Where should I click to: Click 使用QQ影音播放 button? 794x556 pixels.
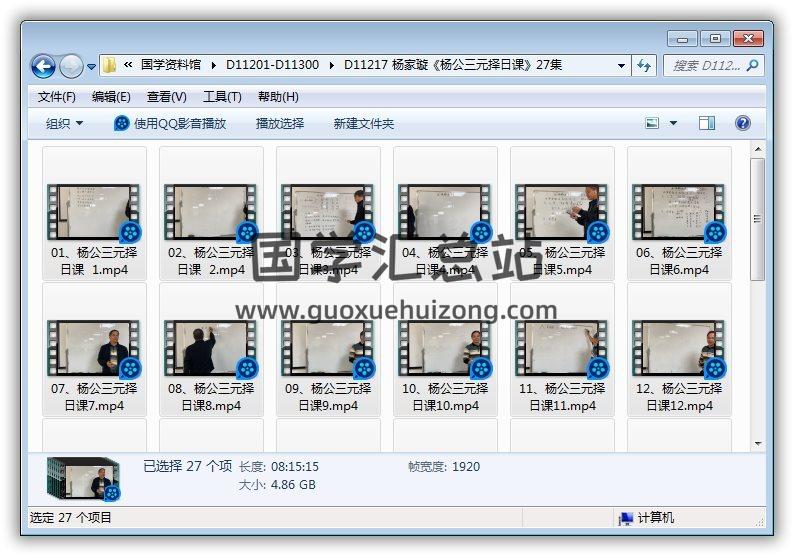click(x=170, y=123)
